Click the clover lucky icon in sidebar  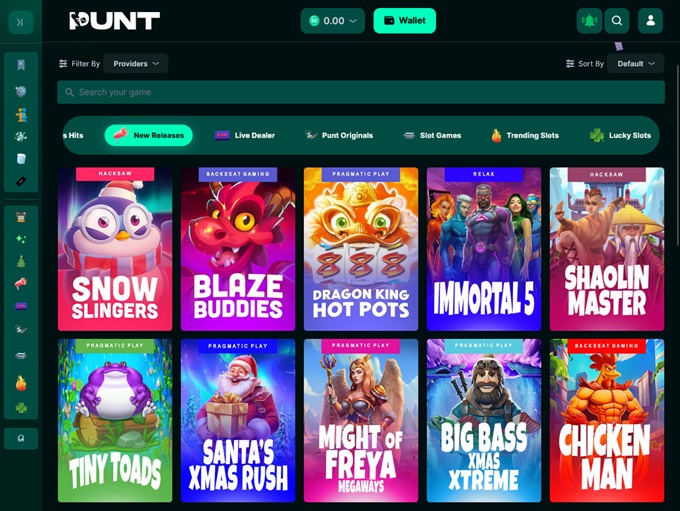21,408
